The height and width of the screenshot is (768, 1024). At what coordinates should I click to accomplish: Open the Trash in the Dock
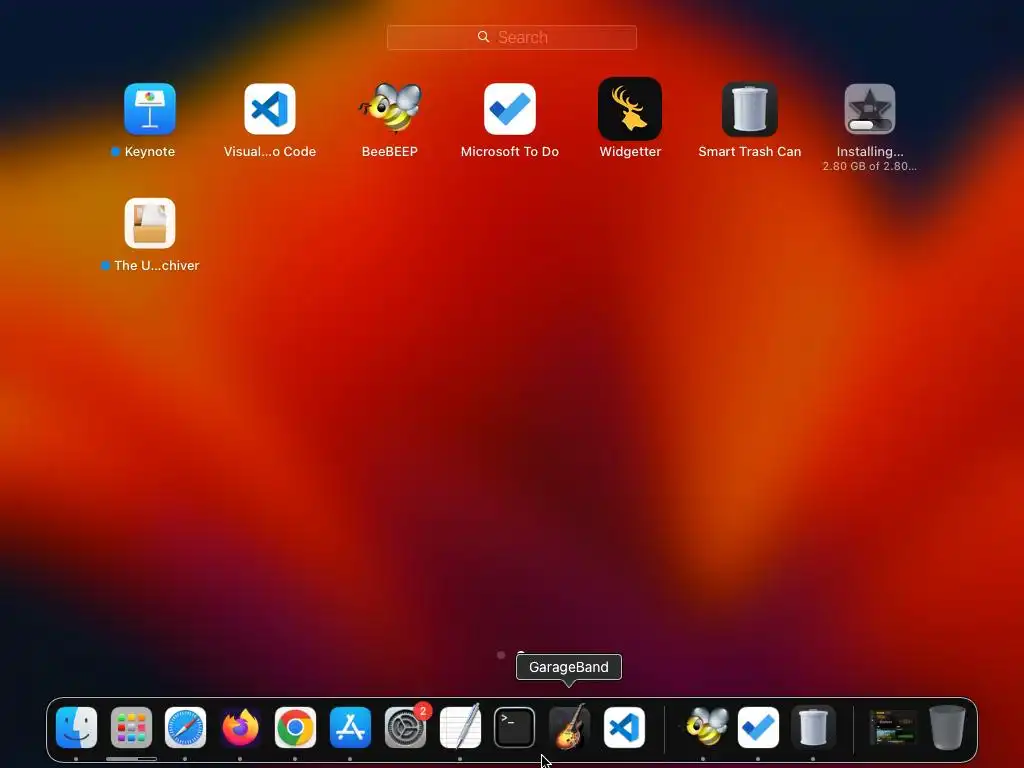(x=948, y=727)
